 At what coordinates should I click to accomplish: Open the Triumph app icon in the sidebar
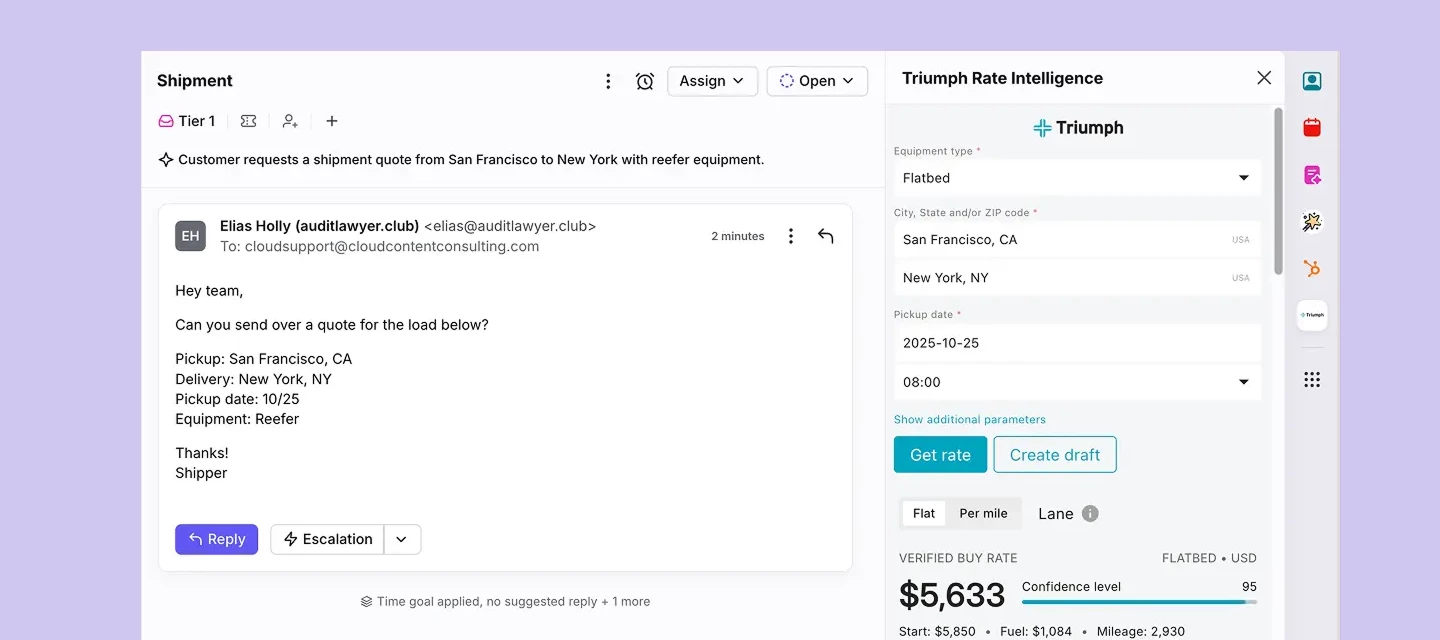(x=1312, y=315)
